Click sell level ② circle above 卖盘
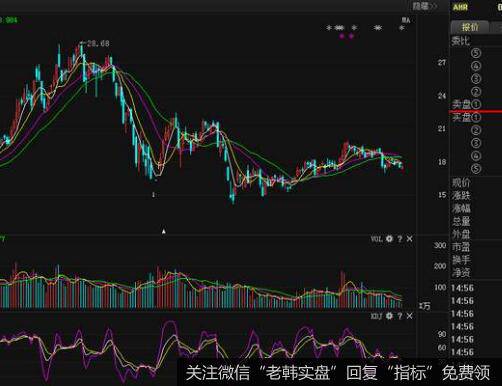 (x=476, y=92)
